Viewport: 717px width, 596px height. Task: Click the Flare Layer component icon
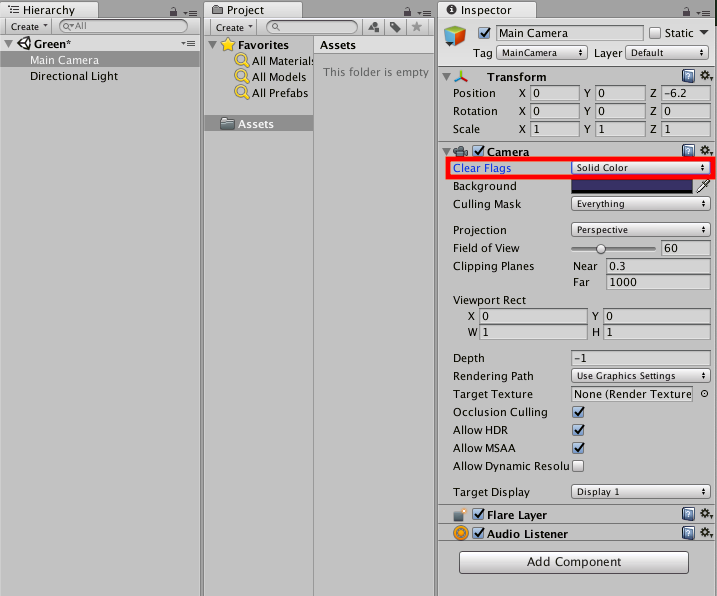click(460, 515)
